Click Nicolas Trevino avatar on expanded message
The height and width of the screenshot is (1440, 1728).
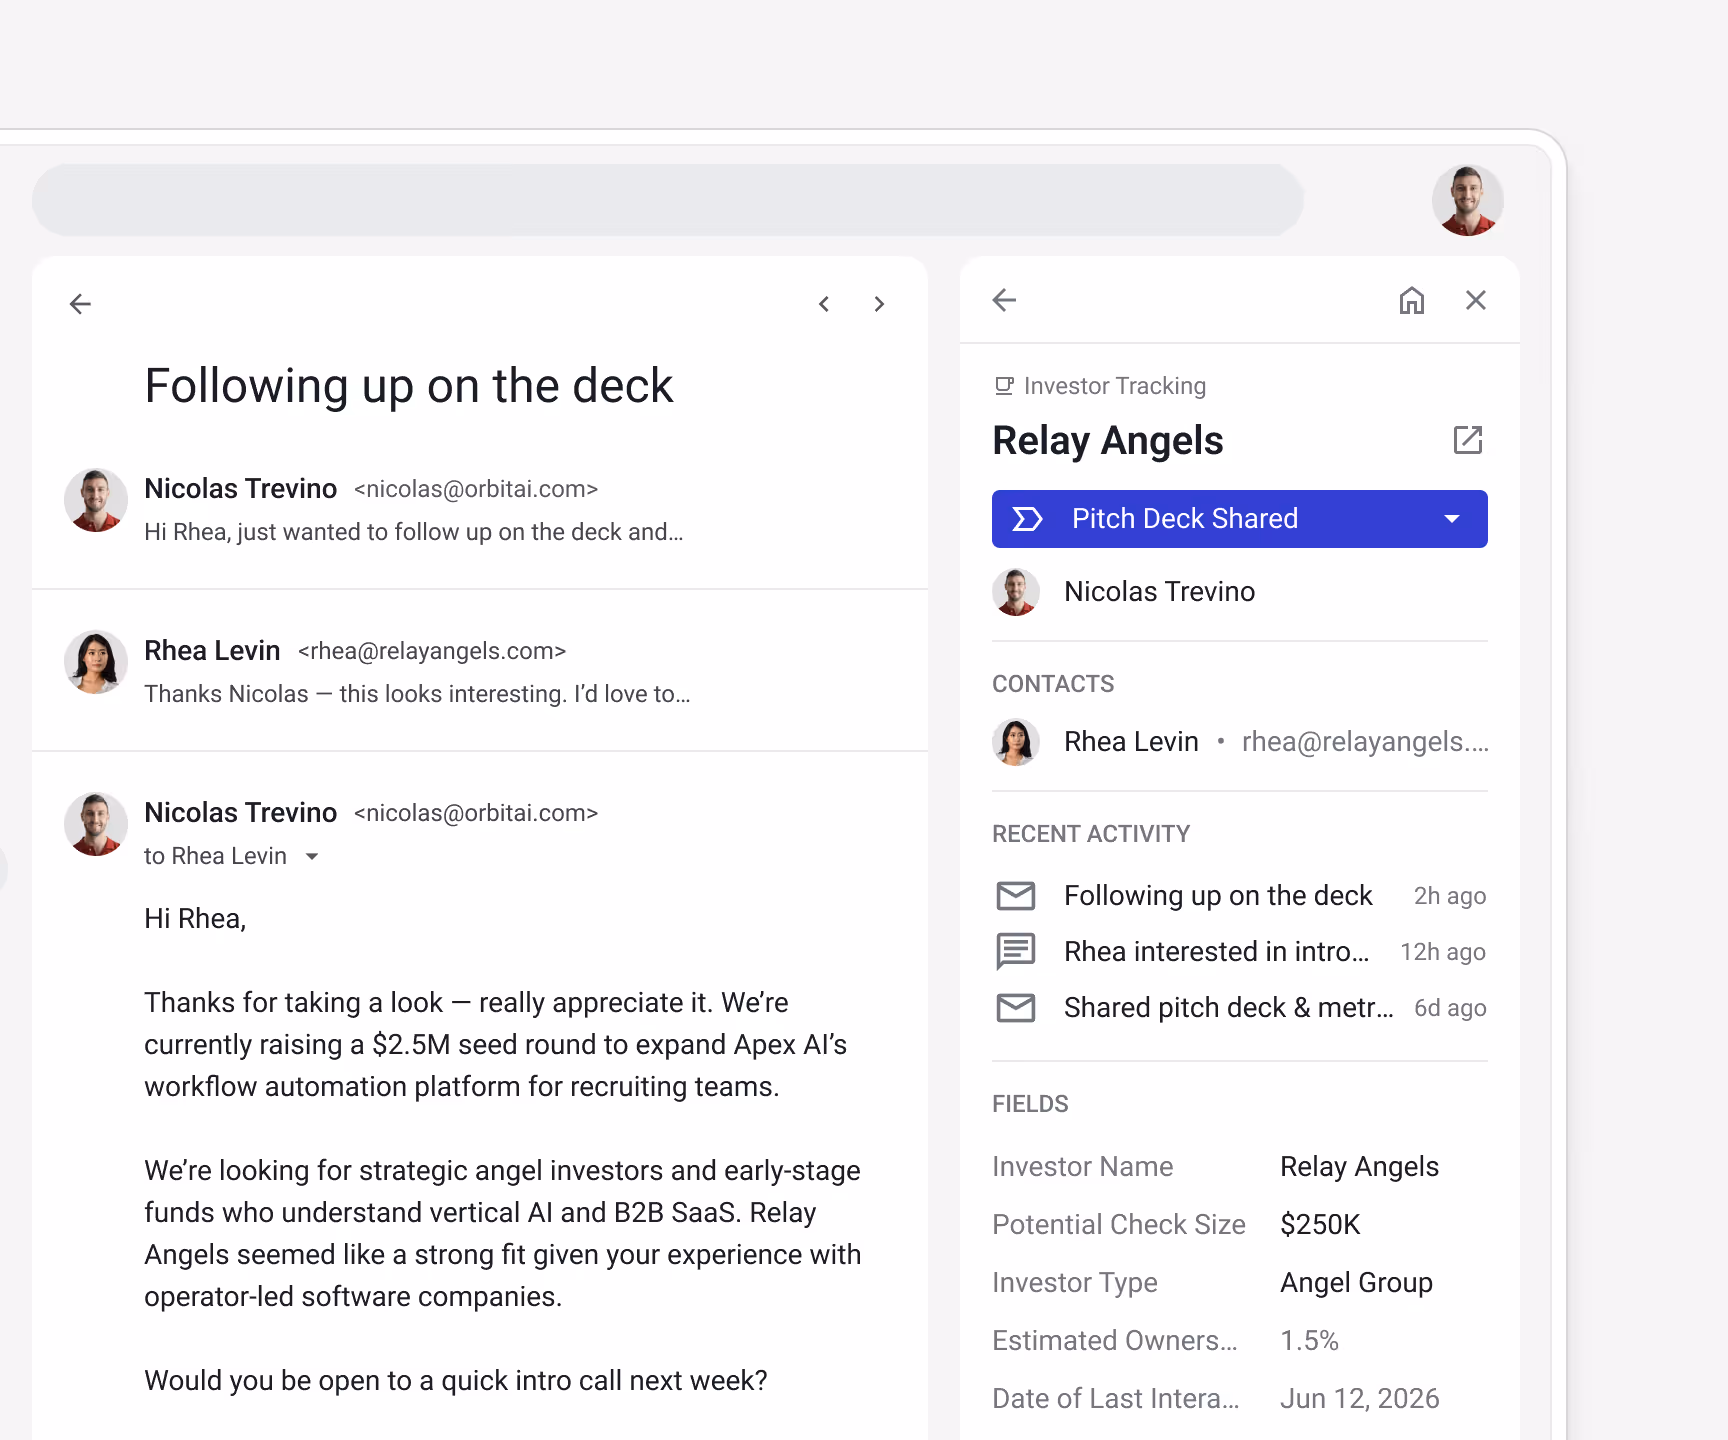click(96, 824)
